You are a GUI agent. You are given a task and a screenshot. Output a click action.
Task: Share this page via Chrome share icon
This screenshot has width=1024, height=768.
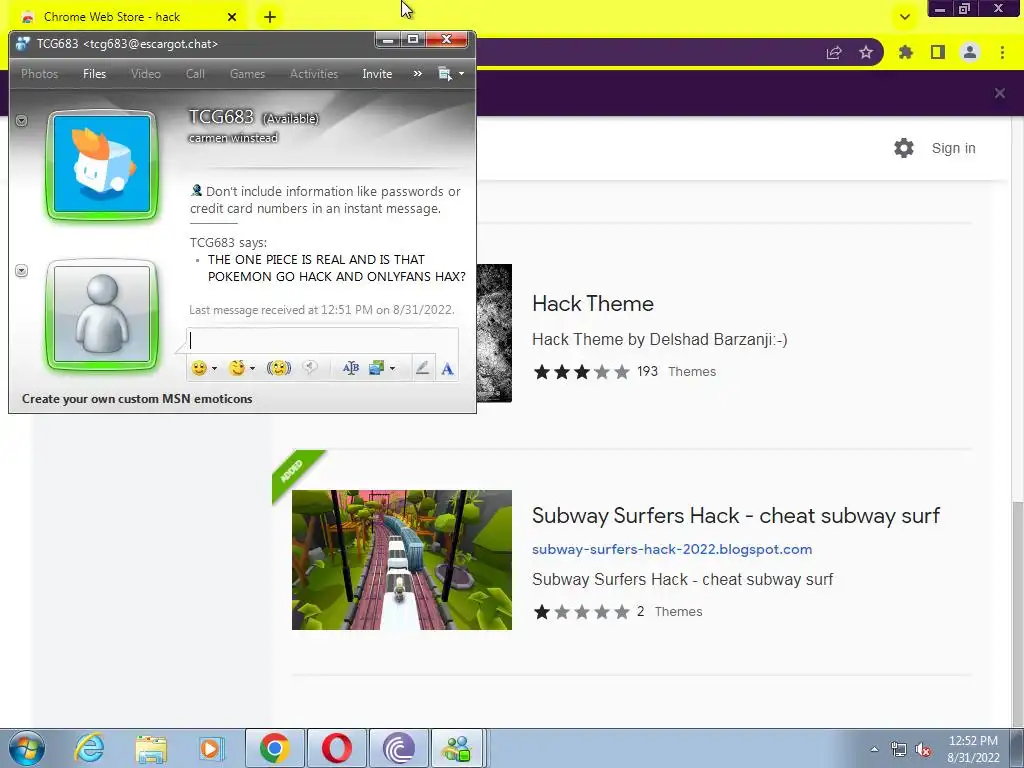click(834, 52)
